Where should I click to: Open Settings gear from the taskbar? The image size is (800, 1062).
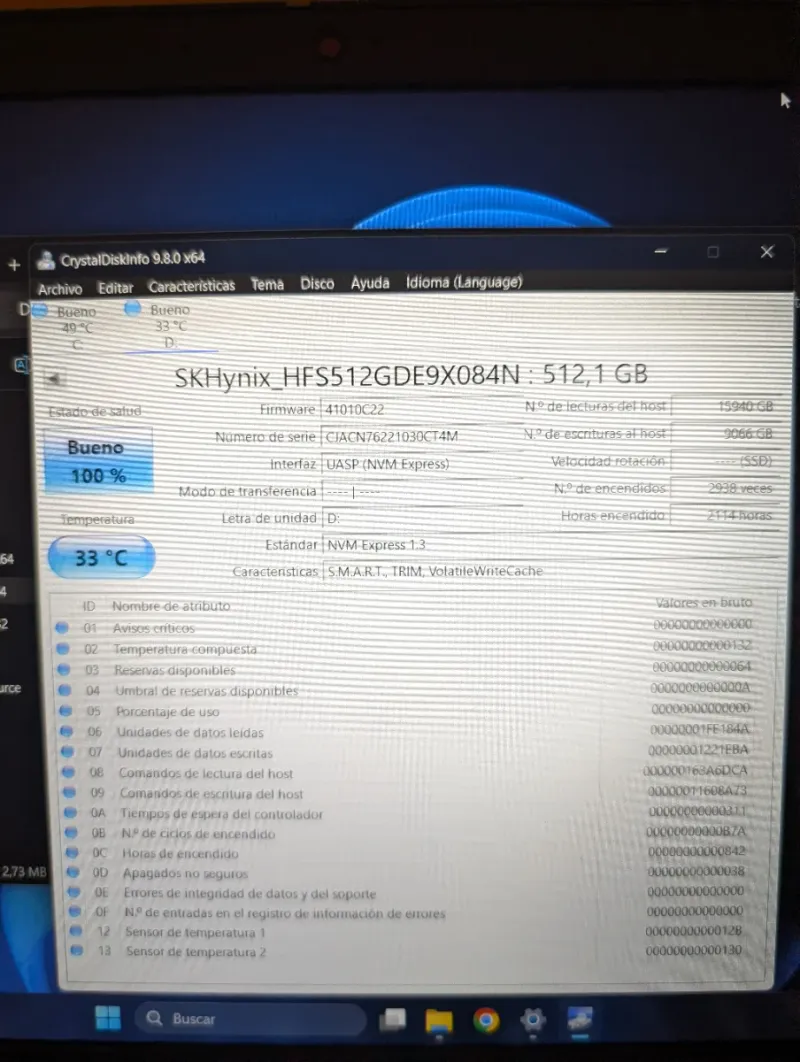(532, 1019)
